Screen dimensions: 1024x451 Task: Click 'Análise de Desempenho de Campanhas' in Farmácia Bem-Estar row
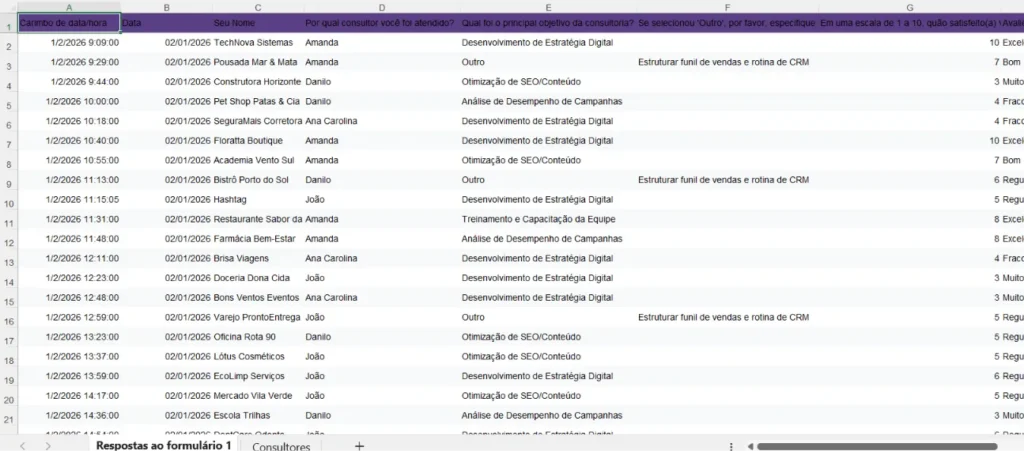(541, 238)
